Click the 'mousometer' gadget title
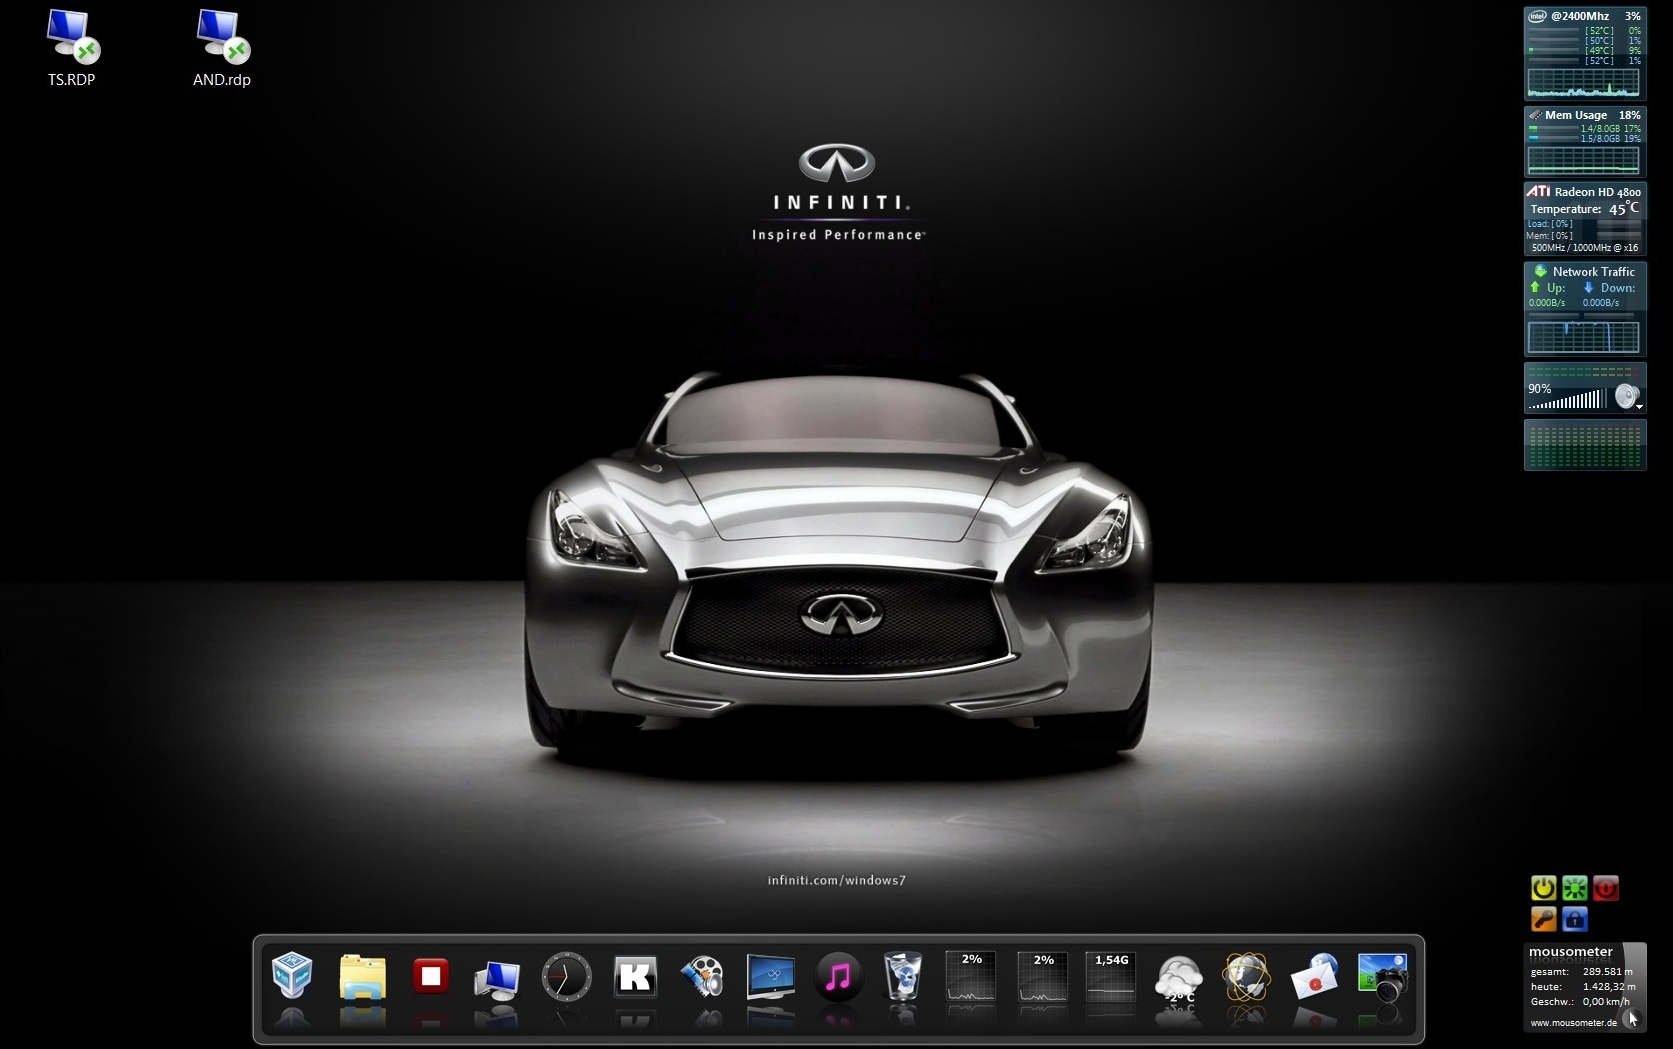Viewport: 1673px width, 1049px height. [1571, 952]
